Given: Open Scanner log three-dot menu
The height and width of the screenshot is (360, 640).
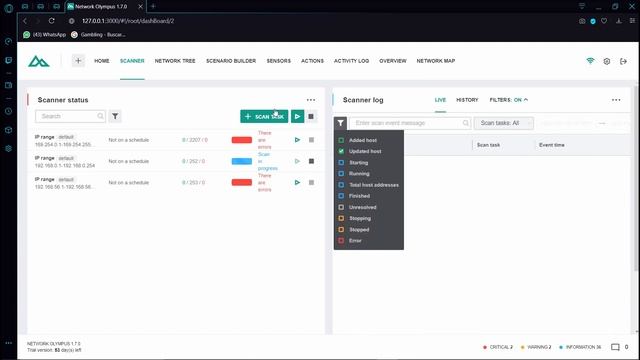Looking at the screenshot, I should 616,100.
